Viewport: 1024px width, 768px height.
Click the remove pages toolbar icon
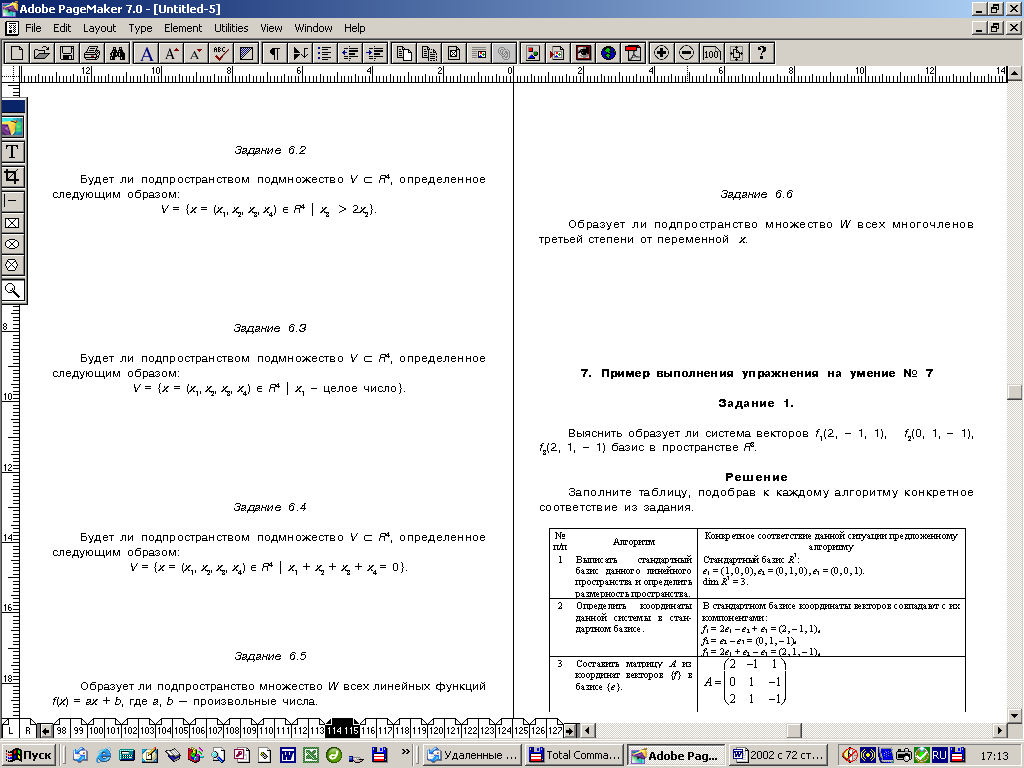[x=429, y=53]
